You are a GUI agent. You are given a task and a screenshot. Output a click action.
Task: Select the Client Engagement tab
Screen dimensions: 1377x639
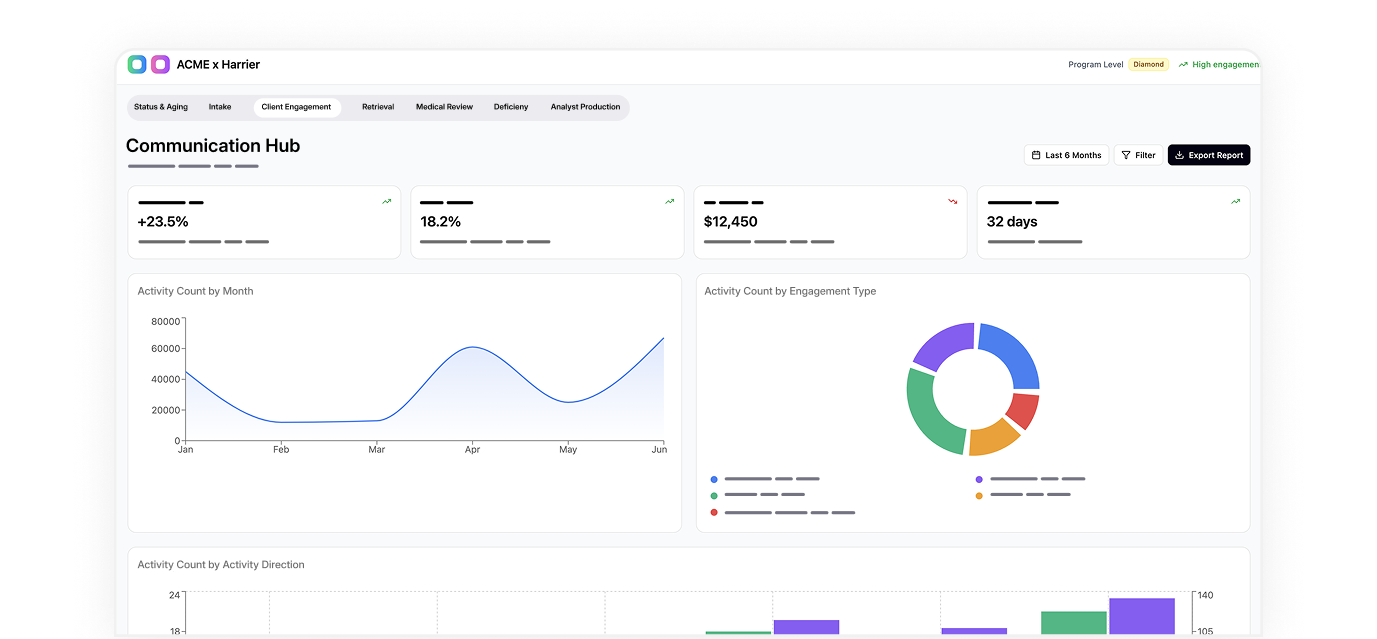pos(296,107)
